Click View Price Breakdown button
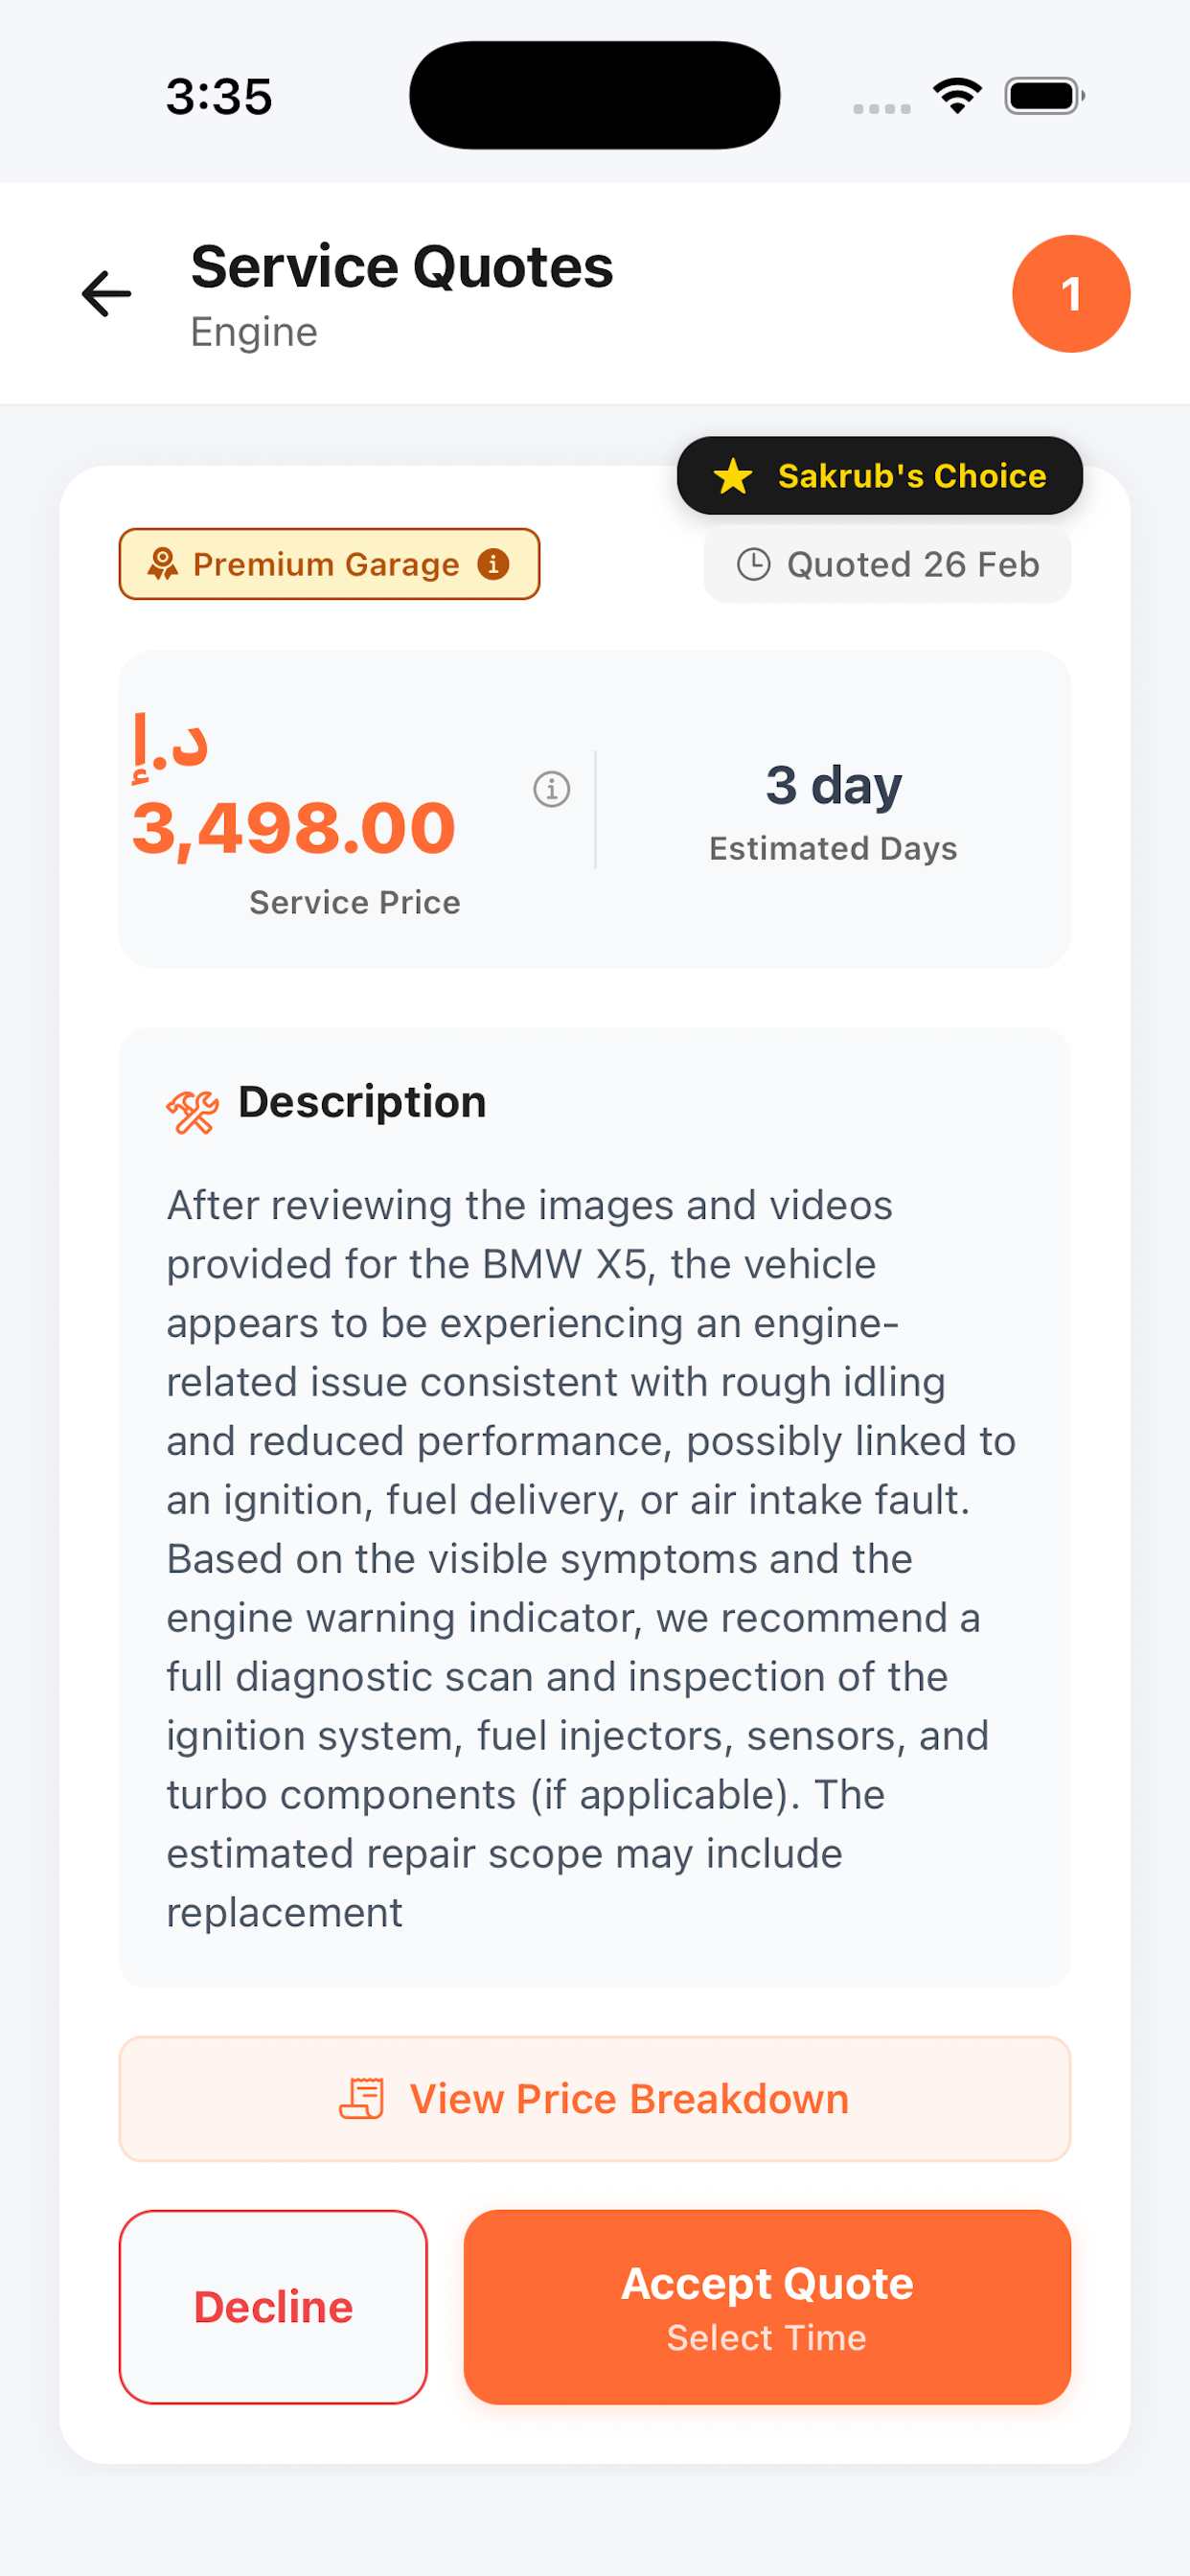Viewport: 1190px width, 2576px height. (595, 2099)
